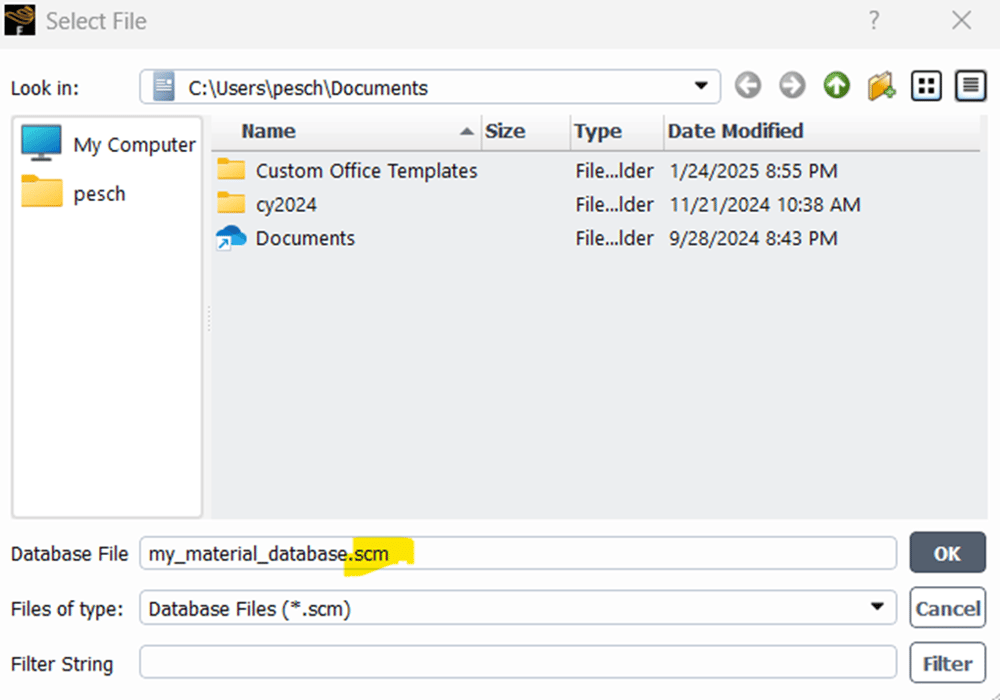Select My Computer in the sidebar
This screenshot has height=700, width=1000.
point(105,143)
